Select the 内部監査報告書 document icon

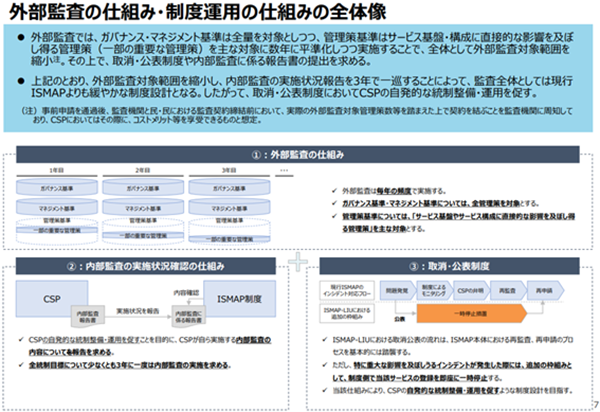tap(88, 316)
